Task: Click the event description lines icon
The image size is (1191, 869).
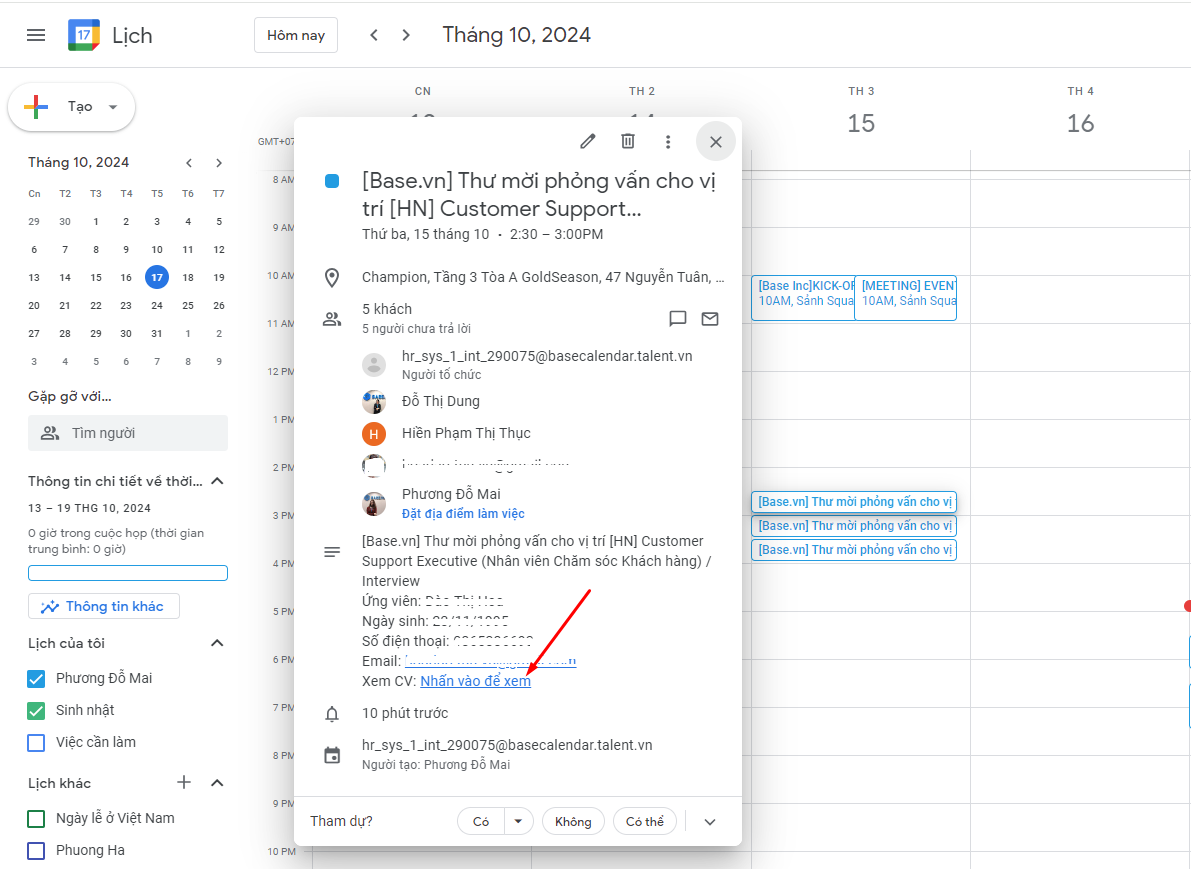Action: (332, 552)
